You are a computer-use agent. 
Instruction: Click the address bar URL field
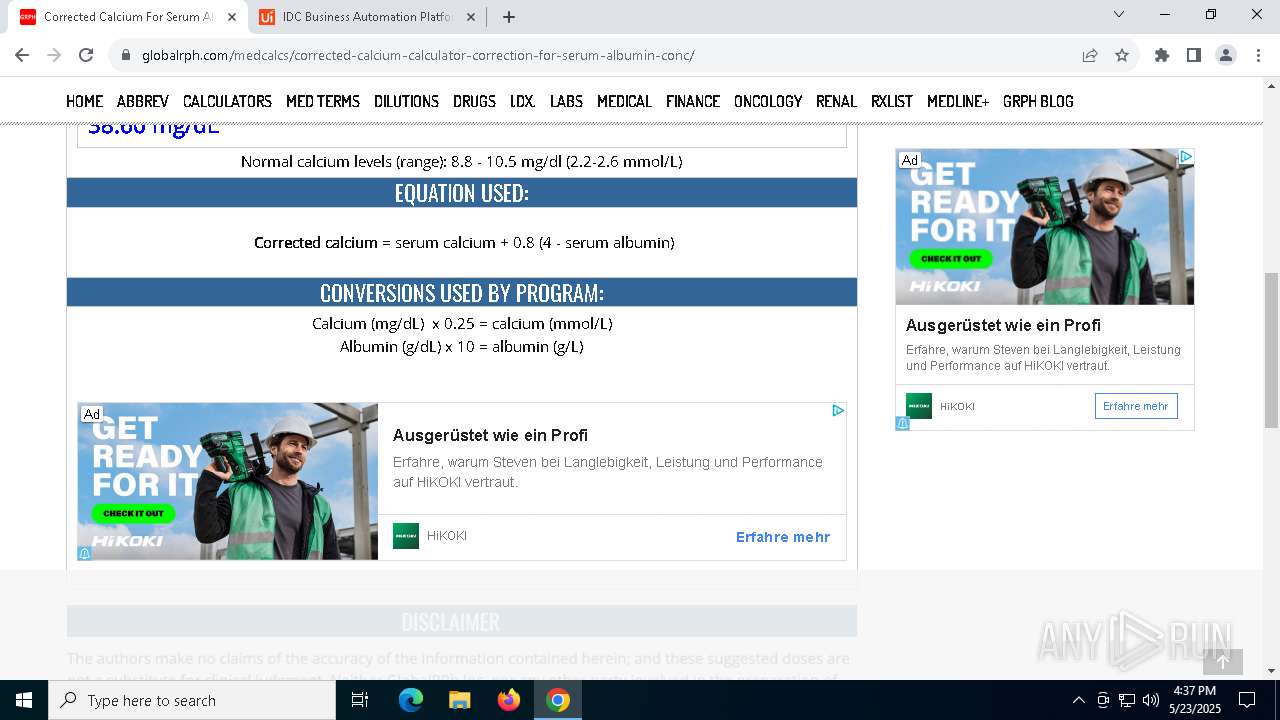[600, 55]
